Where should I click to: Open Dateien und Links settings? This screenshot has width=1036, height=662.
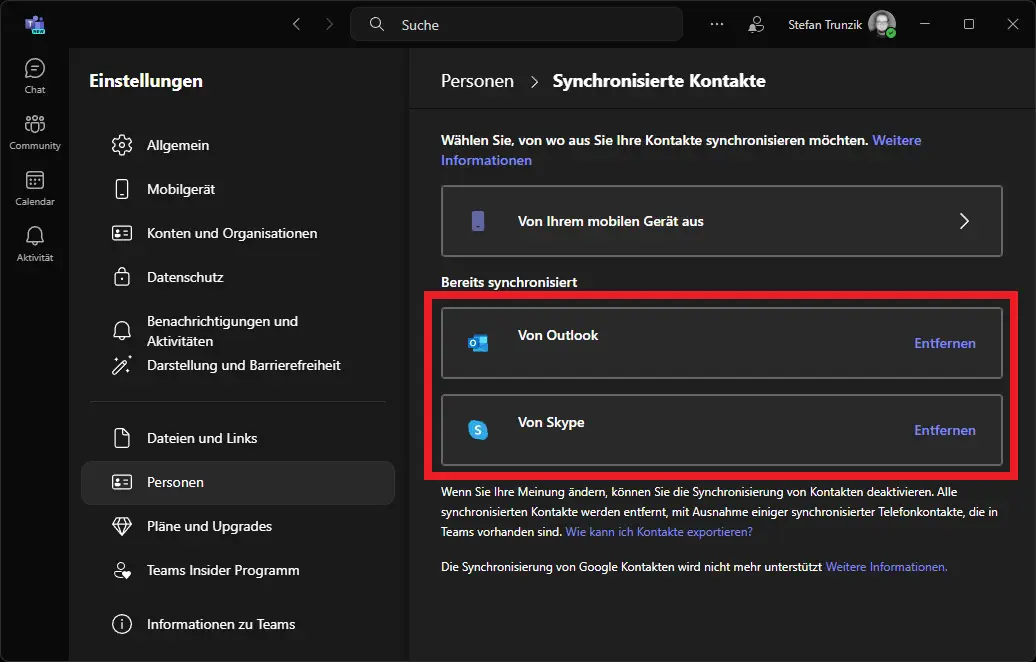[238, 438]
